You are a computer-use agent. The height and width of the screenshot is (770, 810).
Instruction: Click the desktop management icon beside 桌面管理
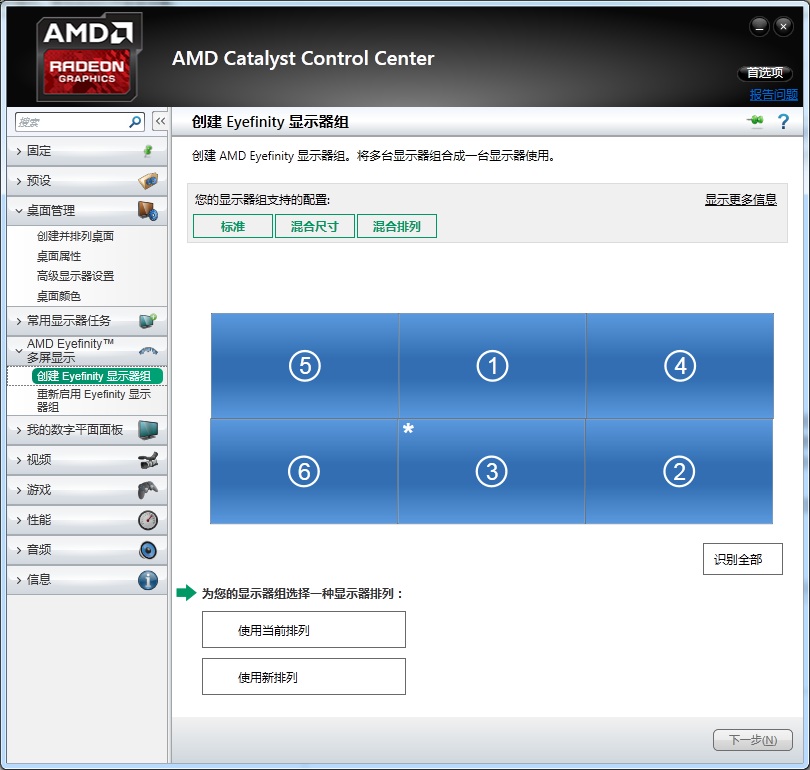coord(148,211)
